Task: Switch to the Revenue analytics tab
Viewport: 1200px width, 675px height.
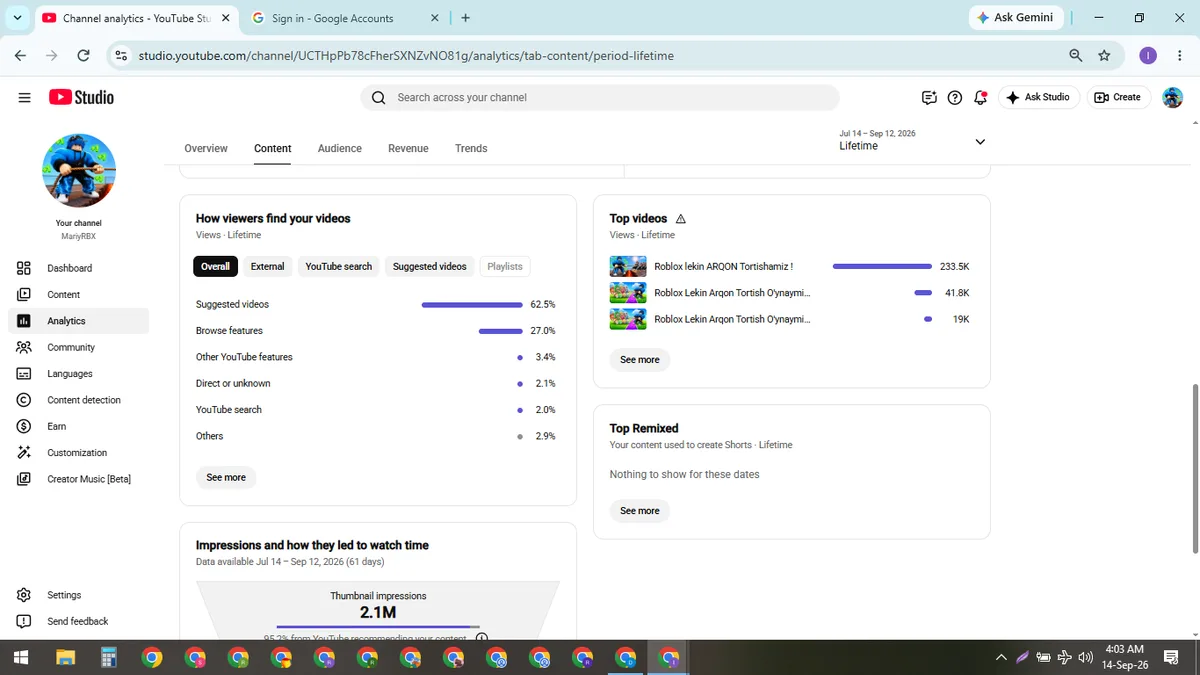Action: (408, 148)
